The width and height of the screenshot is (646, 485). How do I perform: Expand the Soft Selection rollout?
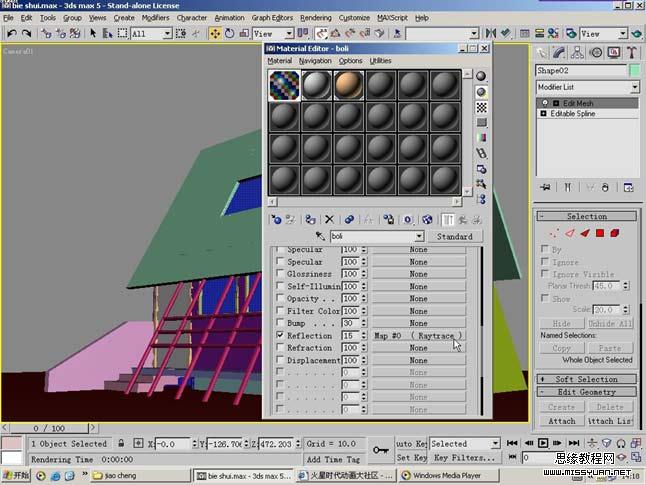pyautogui.click(x=587, y=379)
